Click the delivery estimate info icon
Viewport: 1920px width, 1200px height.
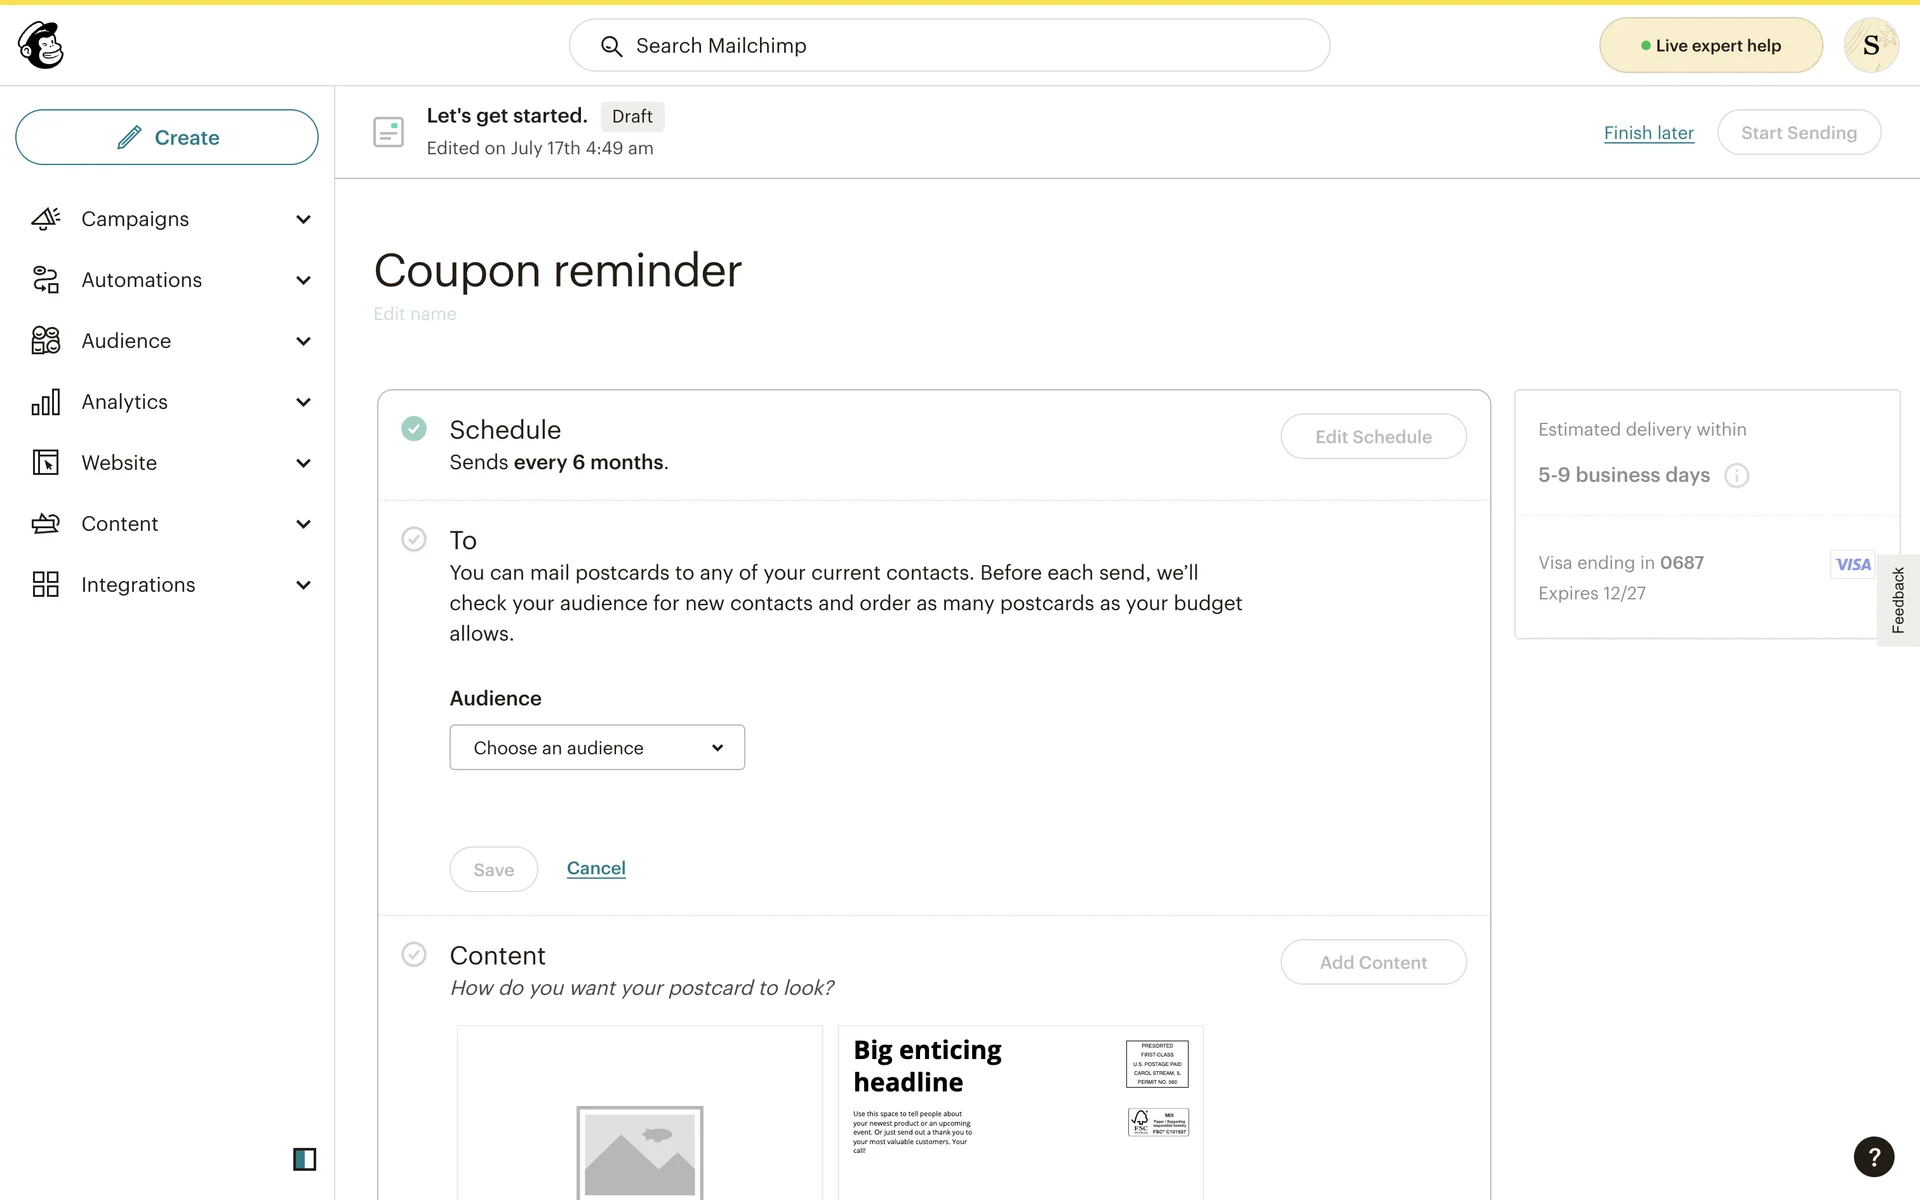point(1737,476)
